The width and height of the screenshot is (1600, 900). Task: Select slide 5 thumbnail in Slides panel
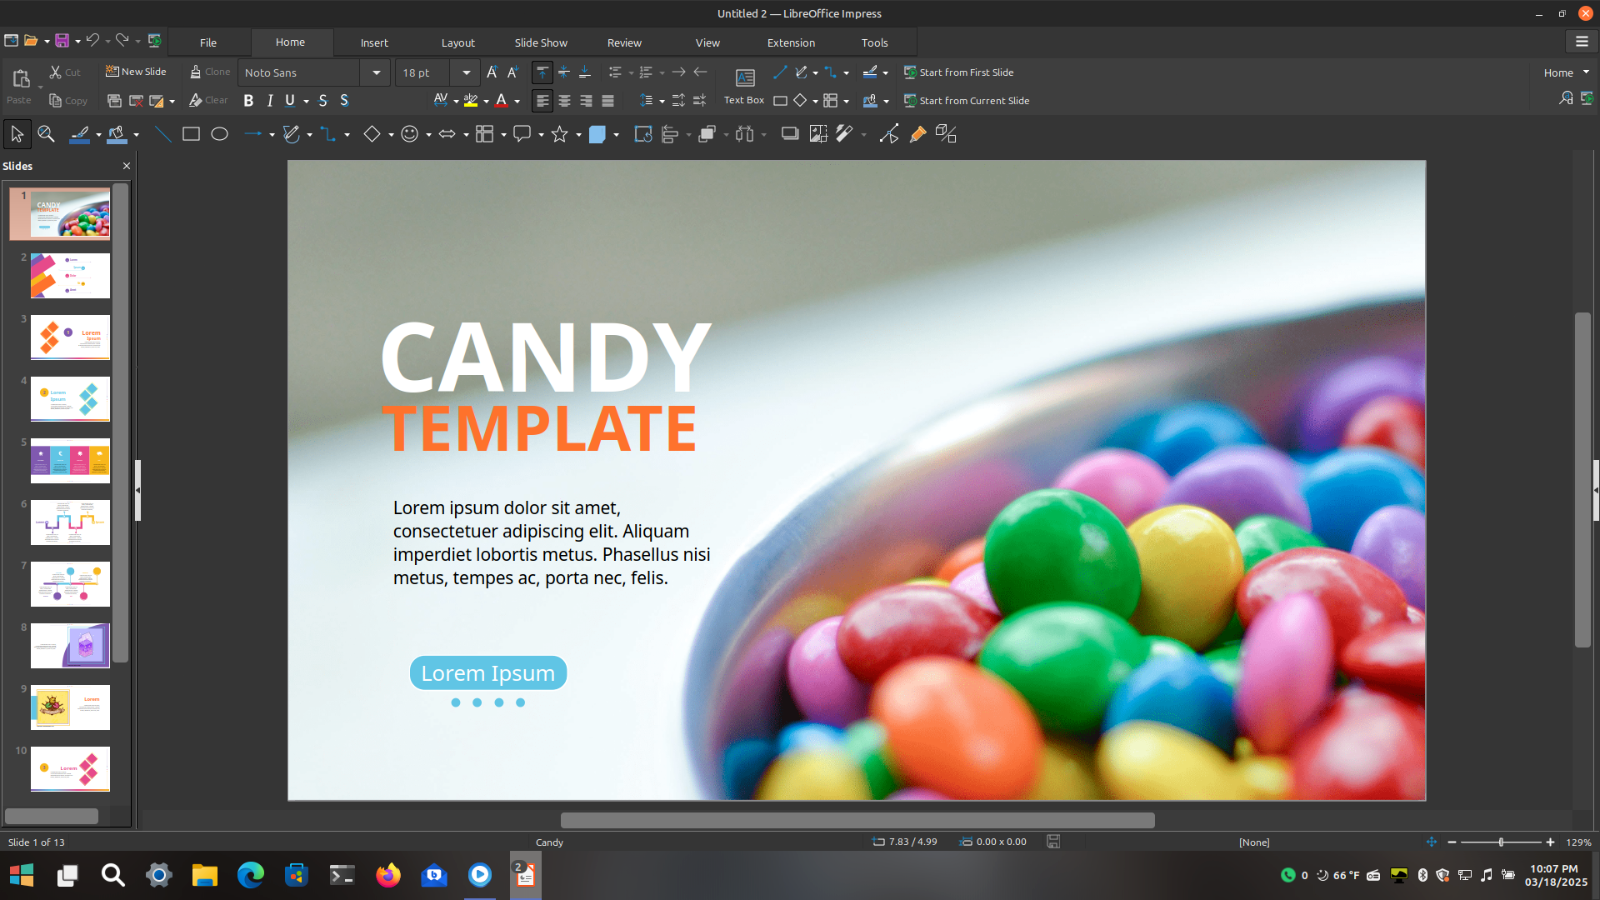coord(70,461)
